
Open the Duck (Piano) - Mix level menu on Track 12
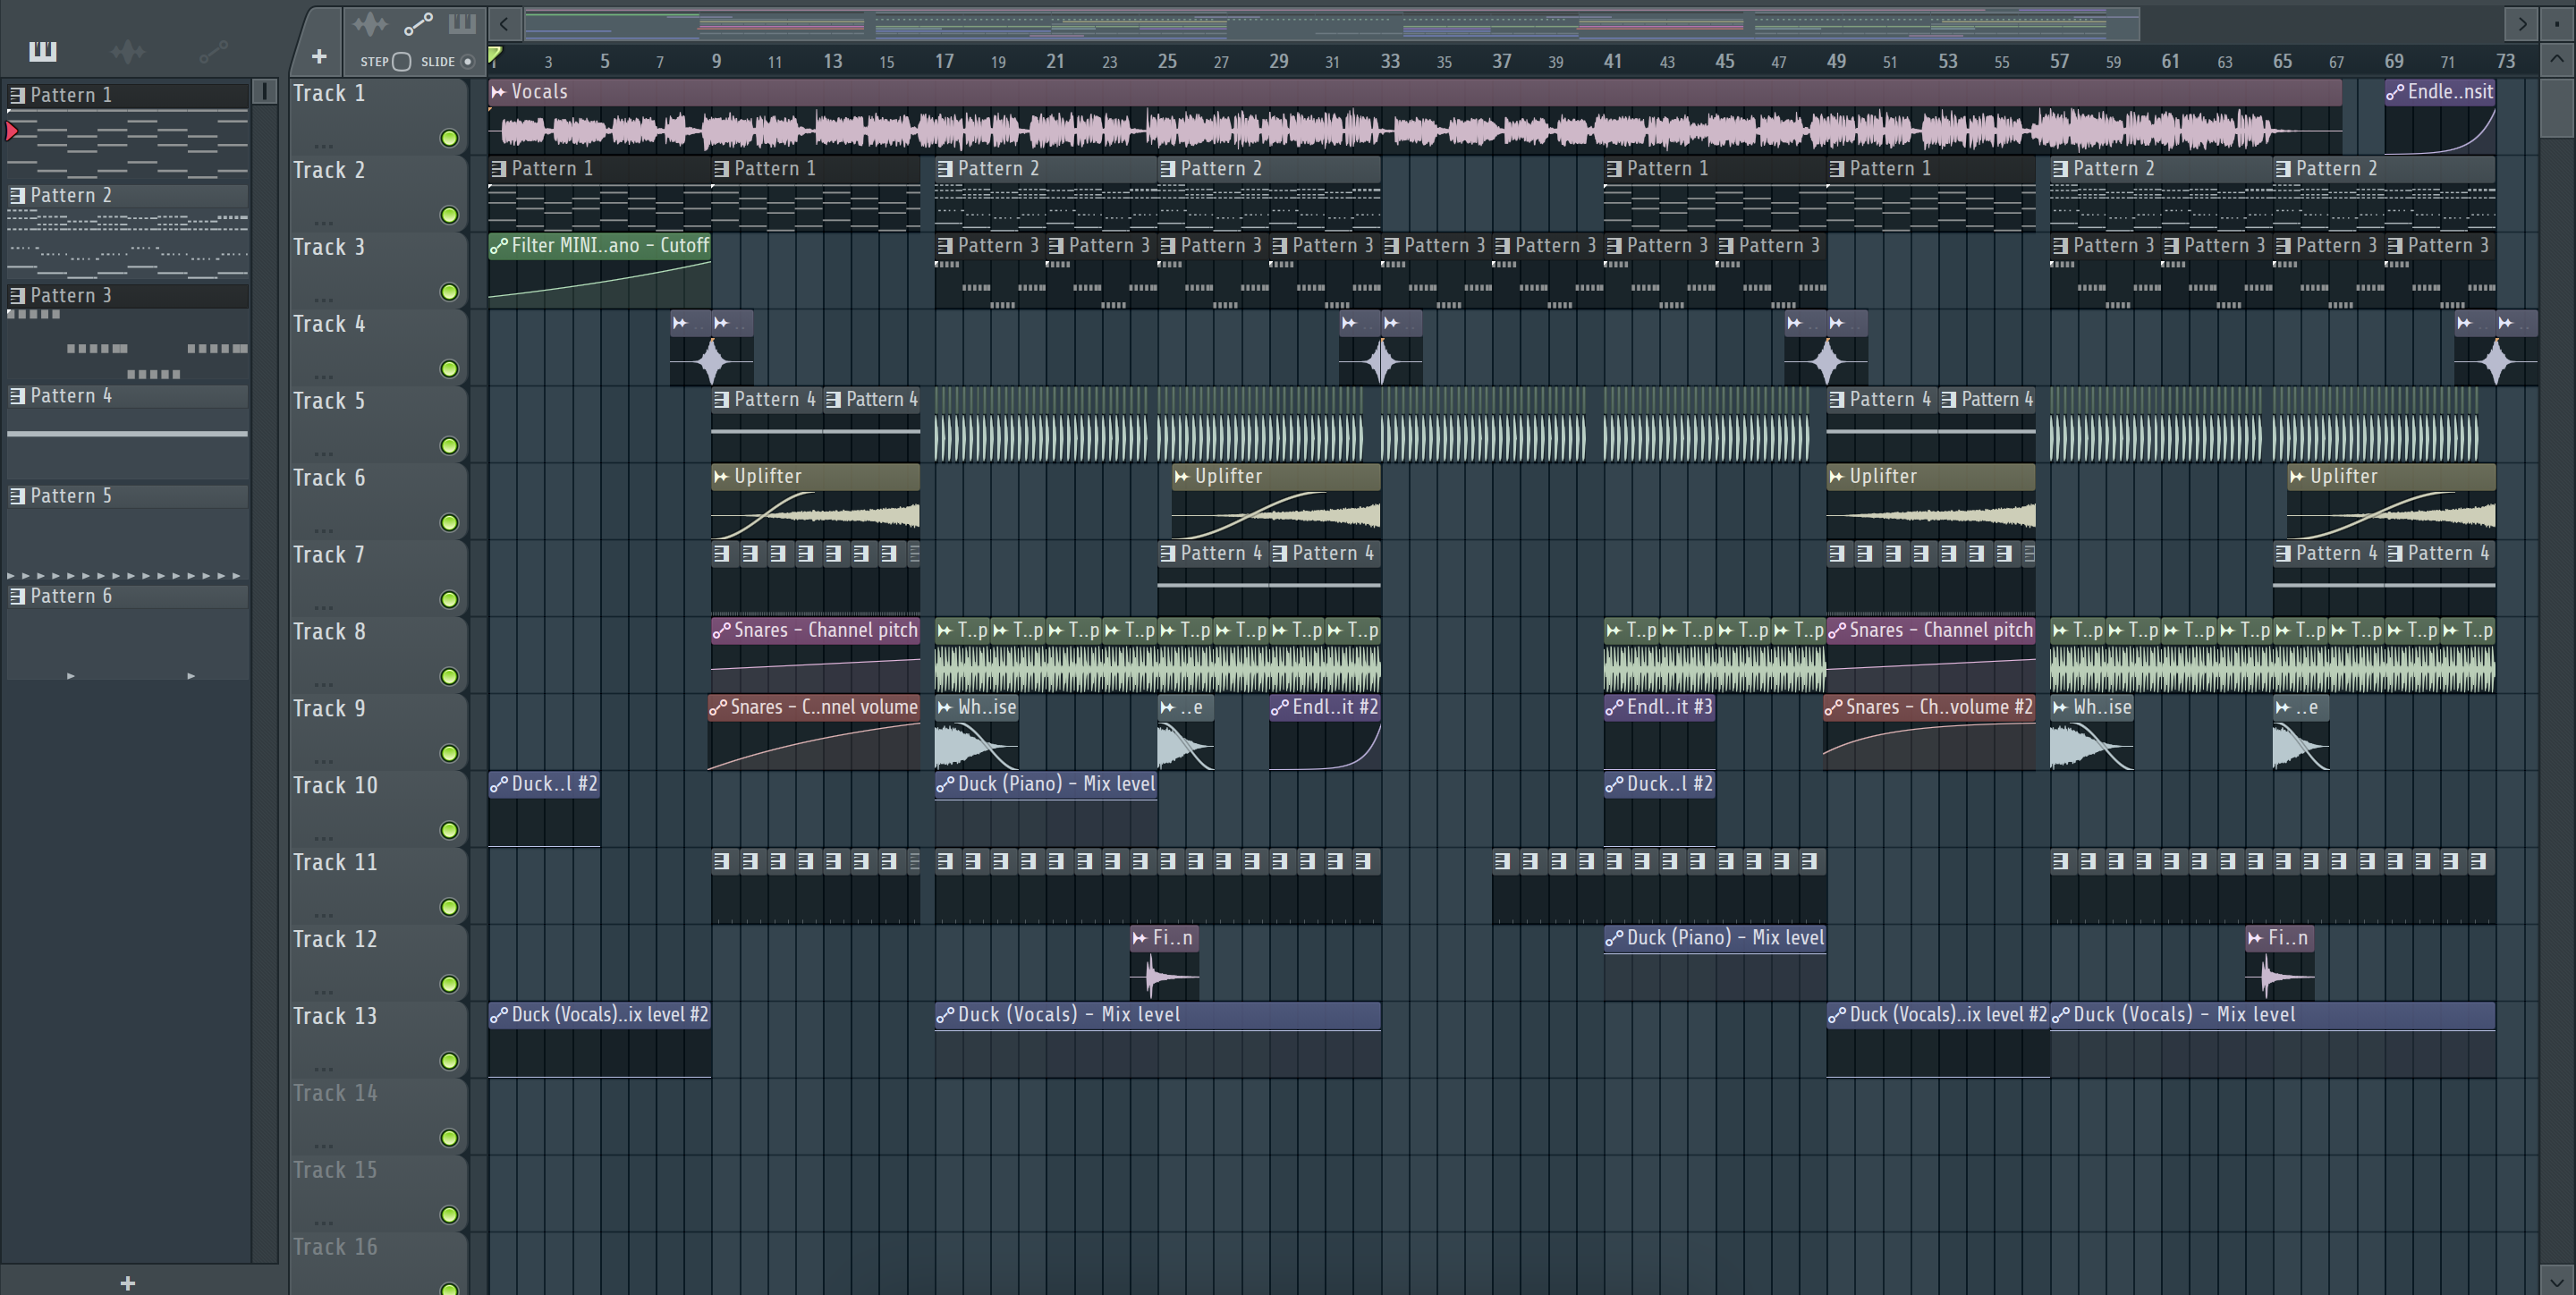1614,938
